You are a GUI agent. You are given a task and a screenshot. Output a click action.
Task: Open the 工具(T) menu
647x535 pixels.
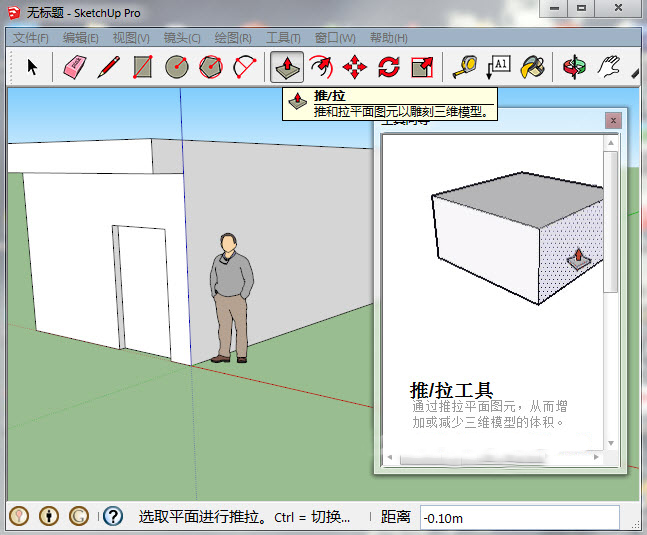pyautogui.click(x=283, y=38)
